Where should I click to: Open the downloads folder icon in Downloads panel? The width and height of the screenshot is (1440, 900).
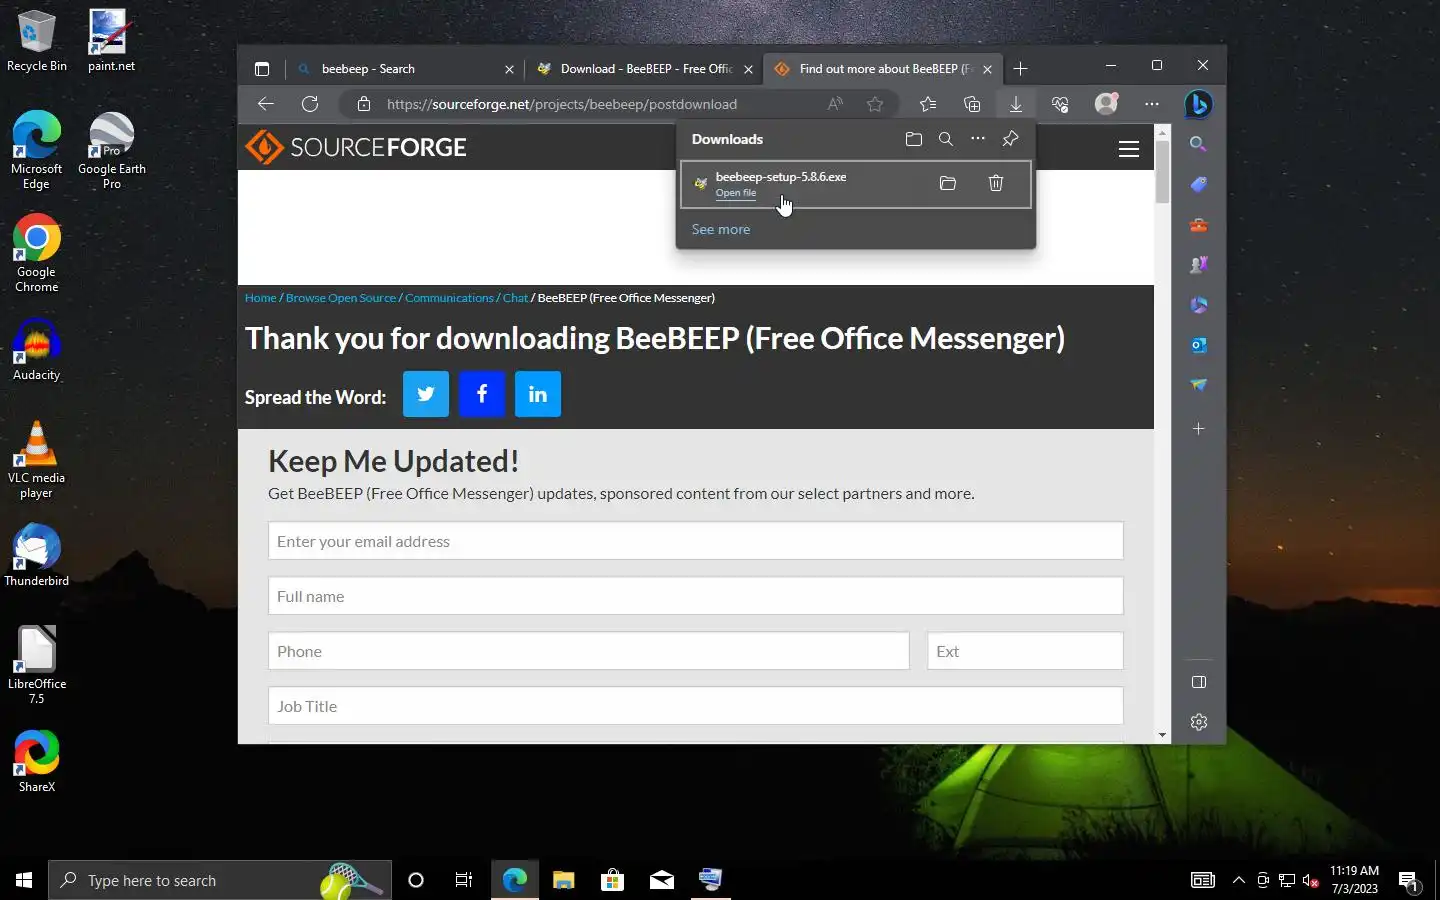[x=913, y=139]
